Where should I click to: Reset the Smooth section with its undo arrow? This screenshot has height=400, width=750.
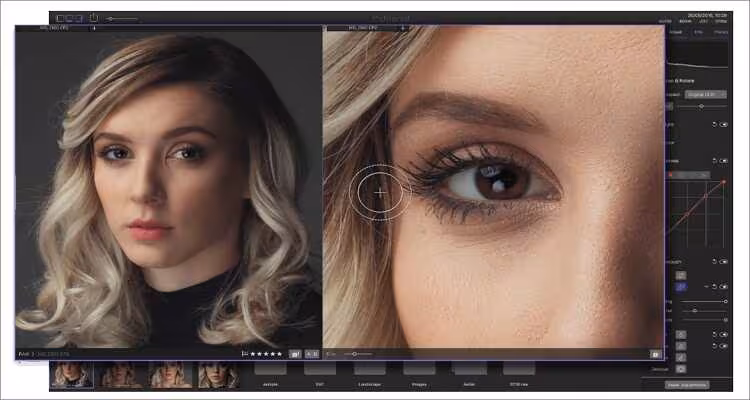[715, 262]
